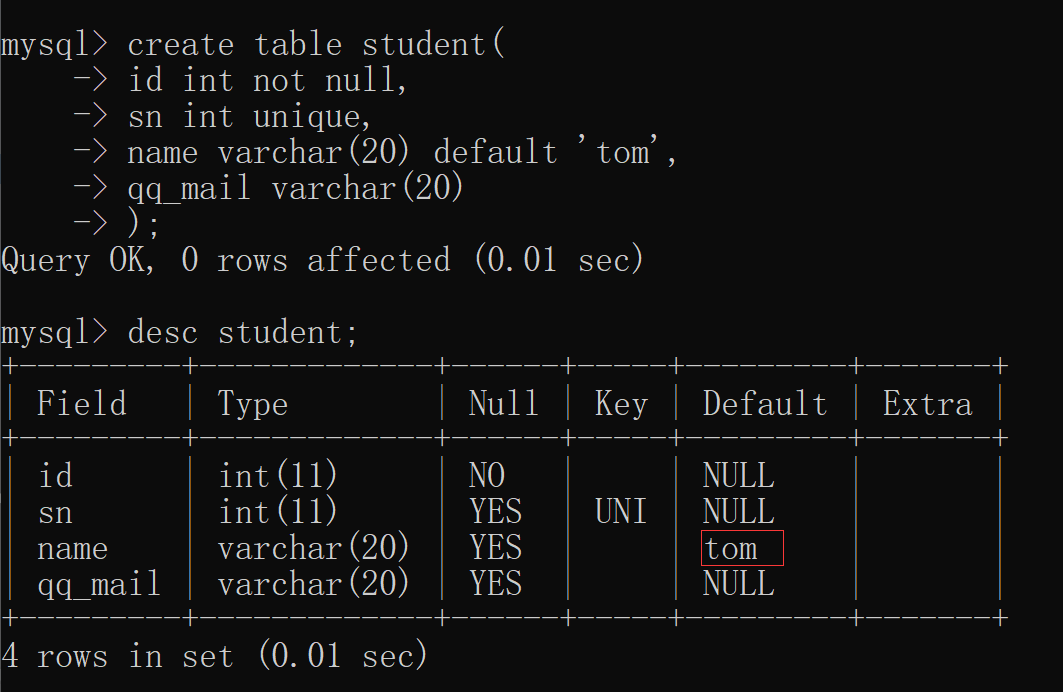Screen dimensions: 1063x692
Task: Click the name varchar(20) default 'tom' line
Action: 402,152
